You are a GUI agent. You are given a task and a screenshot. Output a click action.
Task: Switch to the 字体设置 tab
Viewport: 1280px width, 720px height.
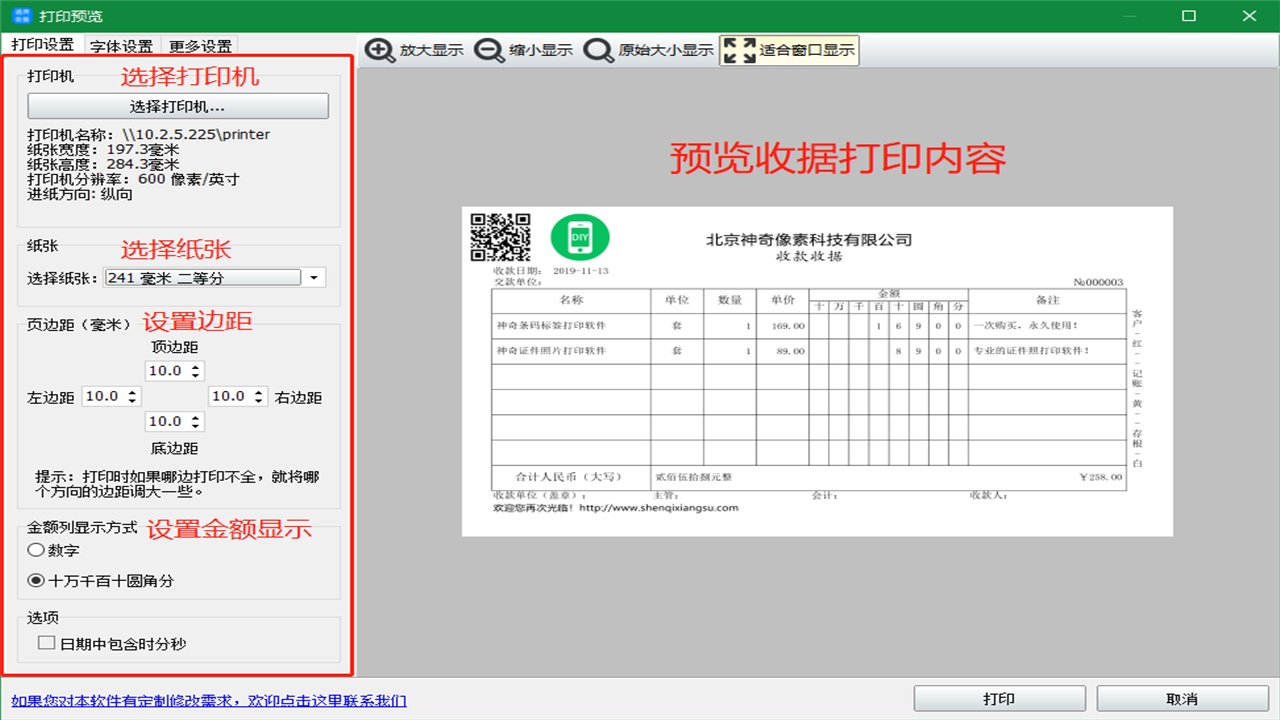pos(121,45)
